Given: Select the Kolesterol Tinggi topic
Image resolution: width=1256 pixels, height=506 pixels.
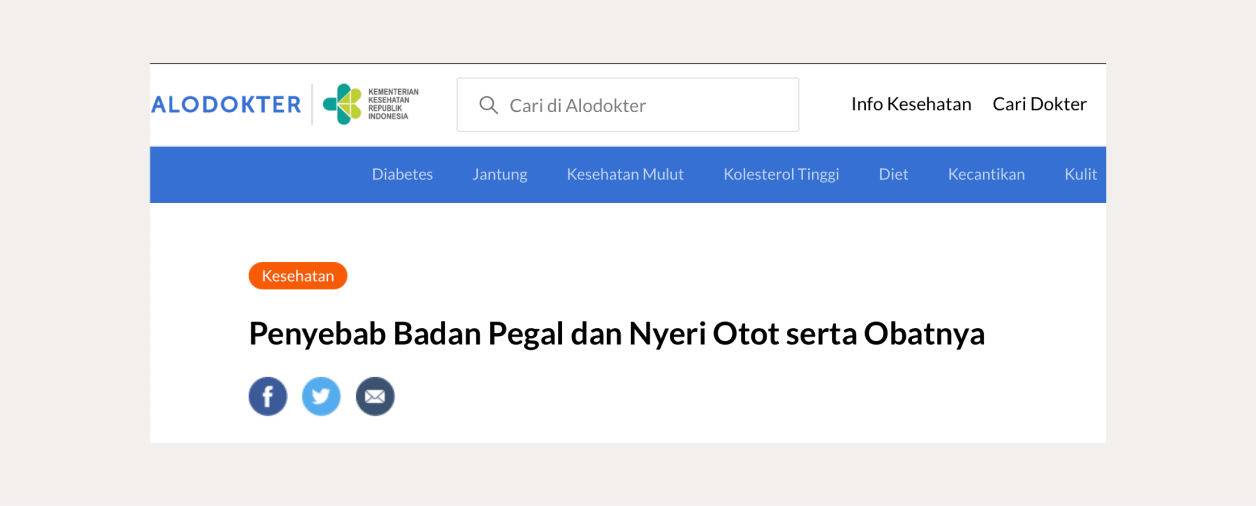Looking at the screenshot, I should [x=781, y=174].
